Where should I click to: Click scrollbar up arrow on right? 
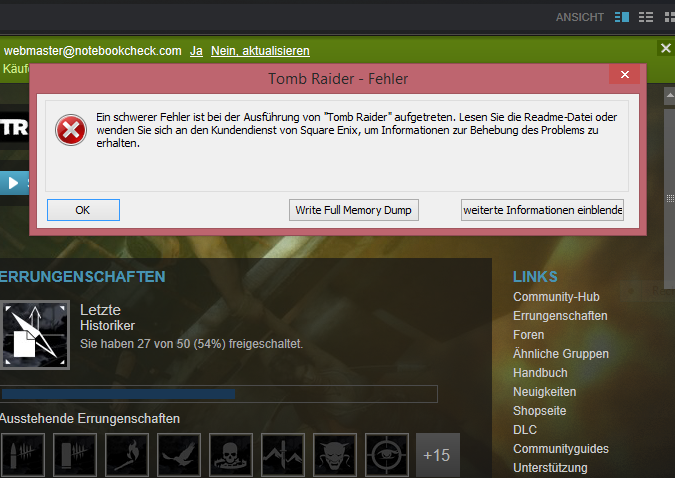pyautogui.click(x=669, y=95)
